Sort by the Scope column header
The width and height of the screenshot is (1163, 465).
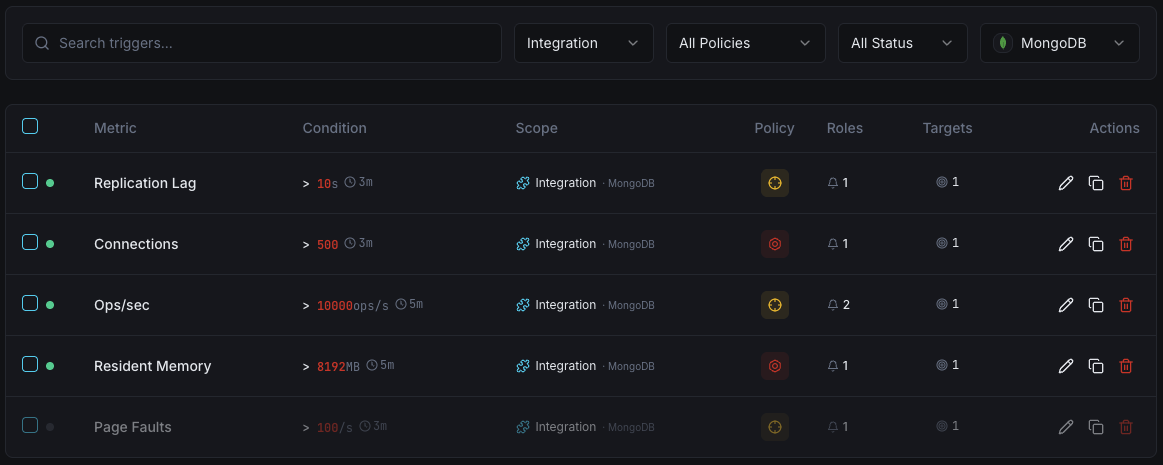536,128
